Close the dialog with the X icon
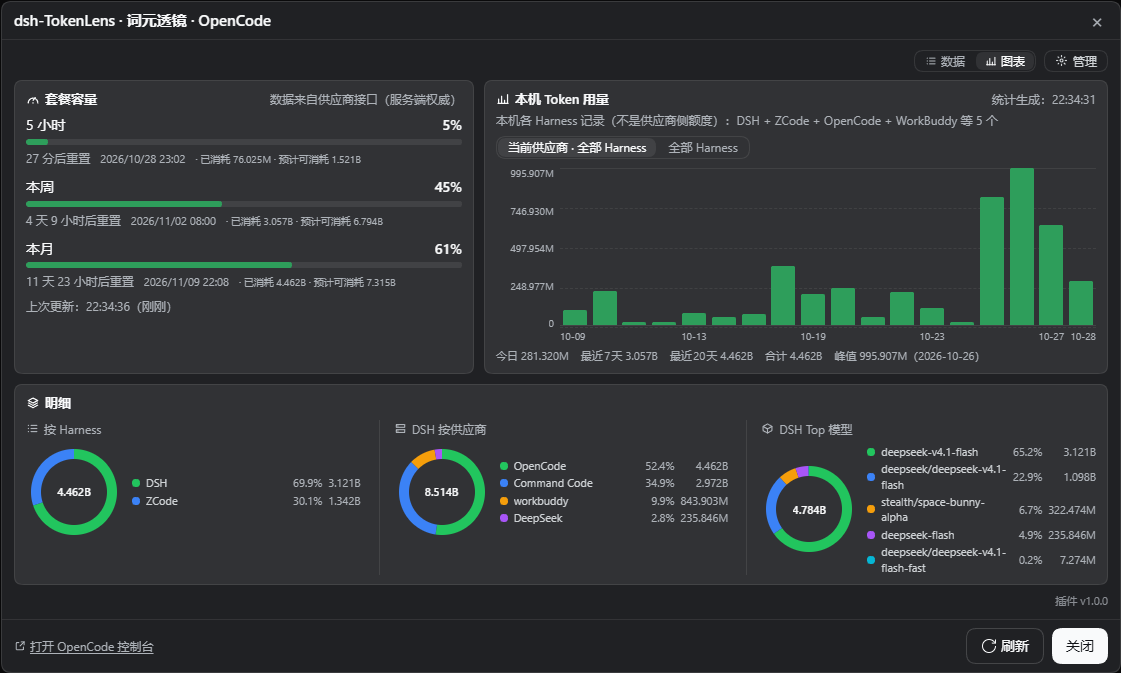The image size is (1121, 673). click(1097, 22)
